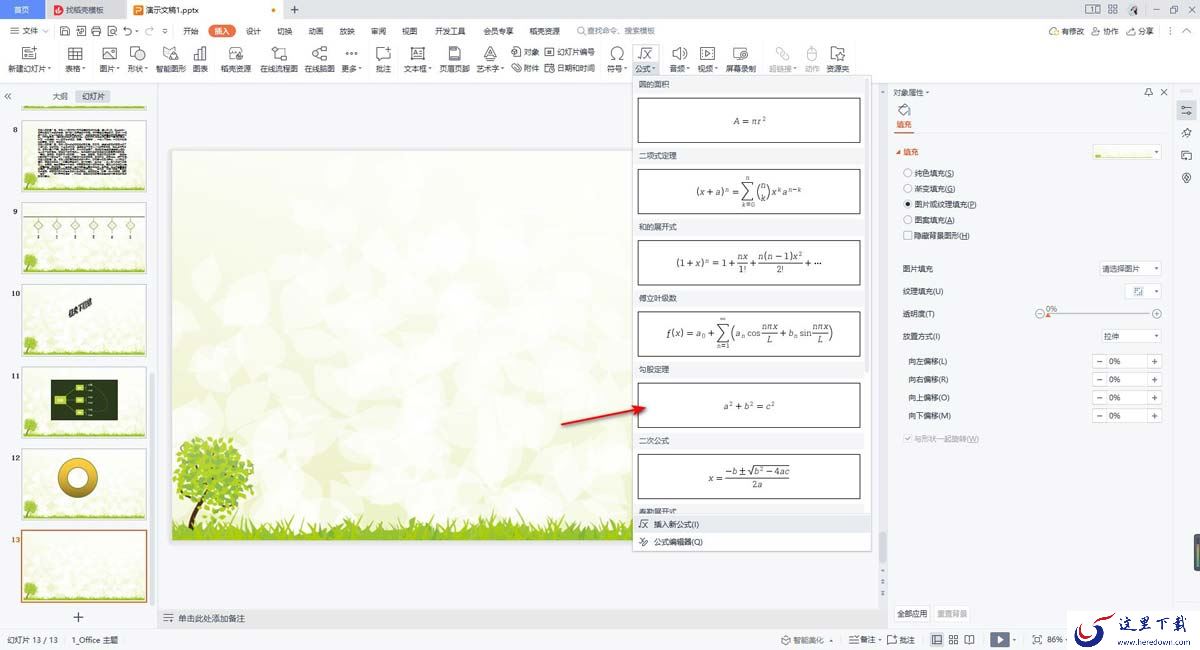This screenshot has width=1200, height=650.
Task: Expand the 请选择图片 picture fill dropdown
Action: (1130, 269)
